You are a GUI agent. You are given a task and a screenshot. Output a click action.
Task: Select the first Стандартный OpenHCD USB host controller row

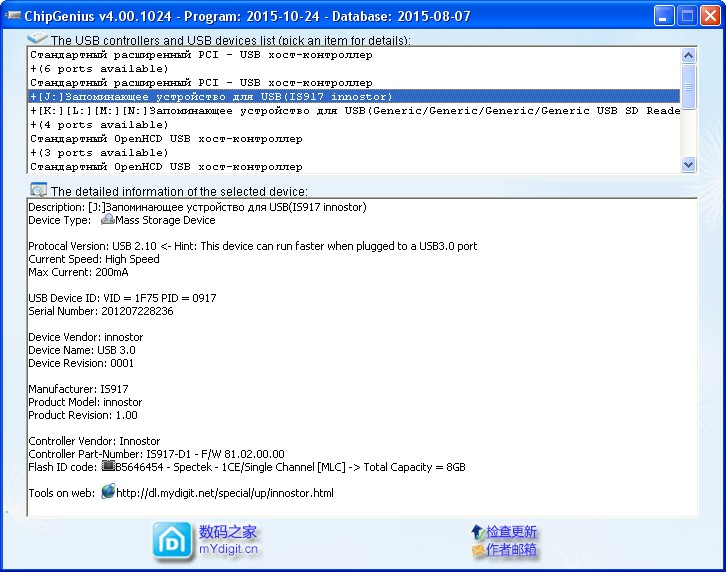click(x=354, y=138)
